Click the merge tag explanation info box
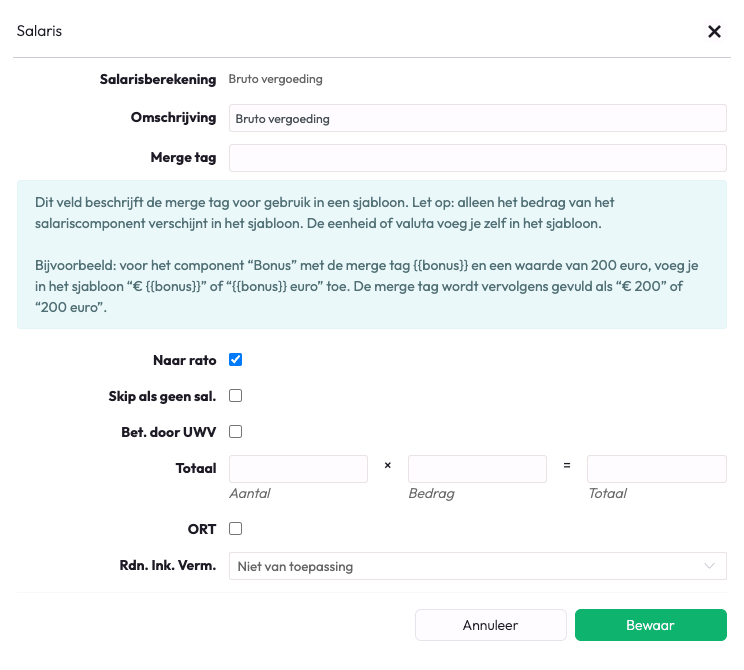The width and height of the screenshot is (744, 670). 372,255
